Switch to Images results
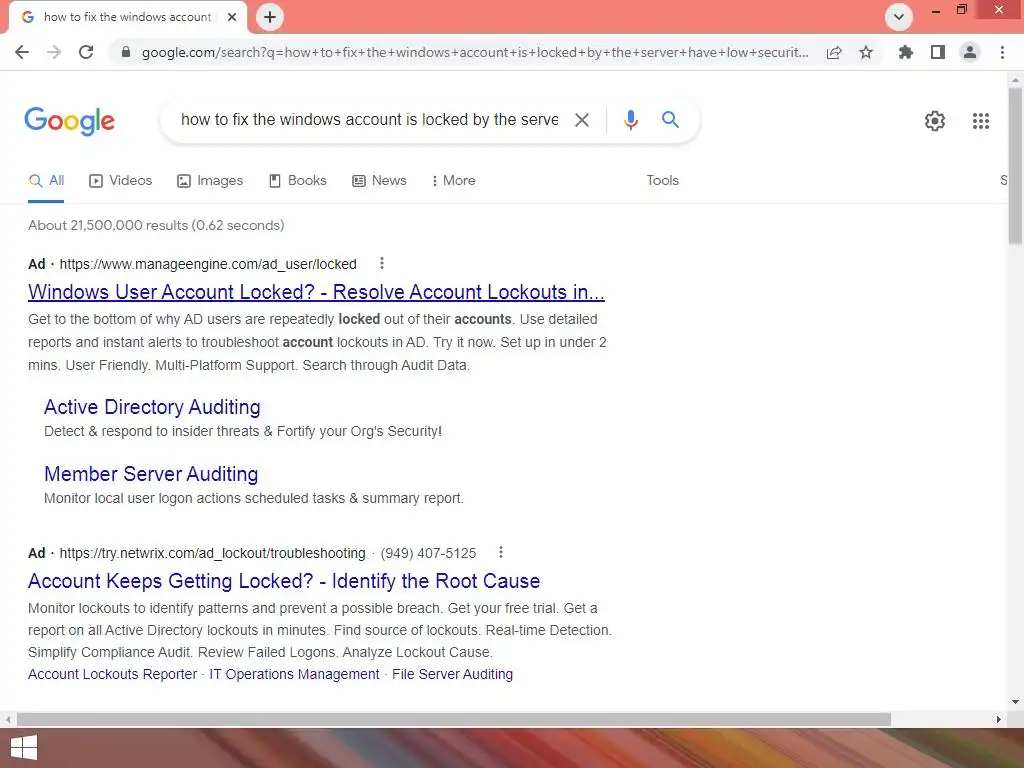Viewport: 1024px width, 768px height. 210,181
